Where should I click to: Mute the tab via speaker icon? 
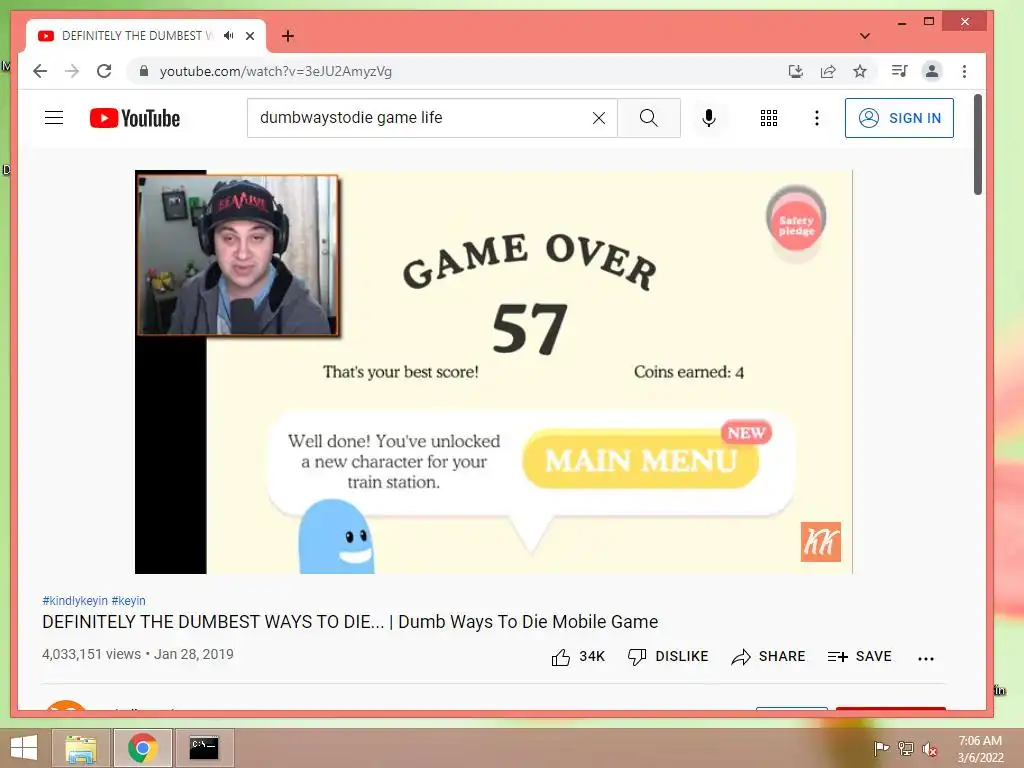coord(228,36)
